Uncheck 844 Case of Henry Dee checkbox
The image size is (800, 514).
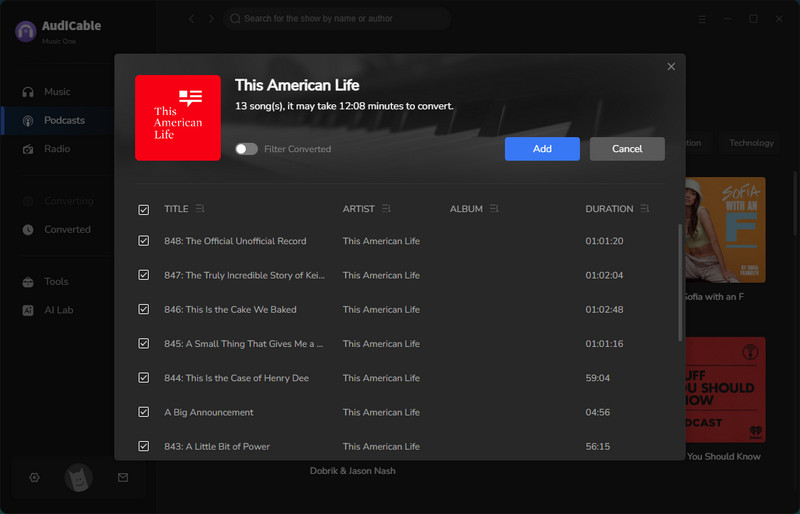pos(144,378)
